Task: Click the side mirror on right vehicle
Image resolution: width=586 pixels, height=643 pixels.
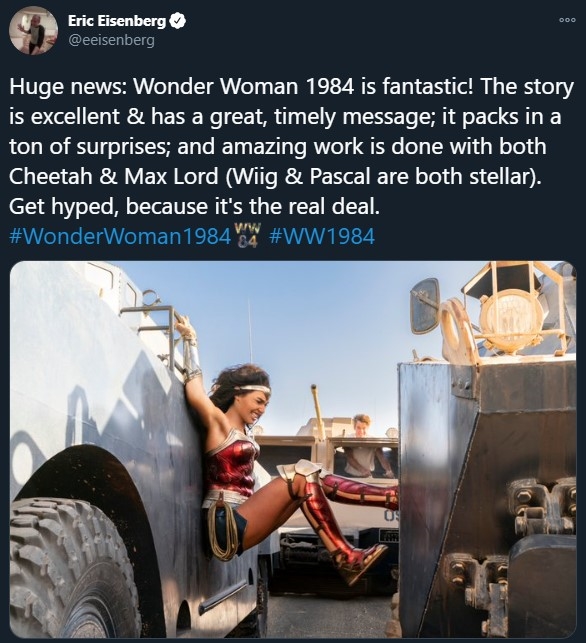Action: coord(425,306)
